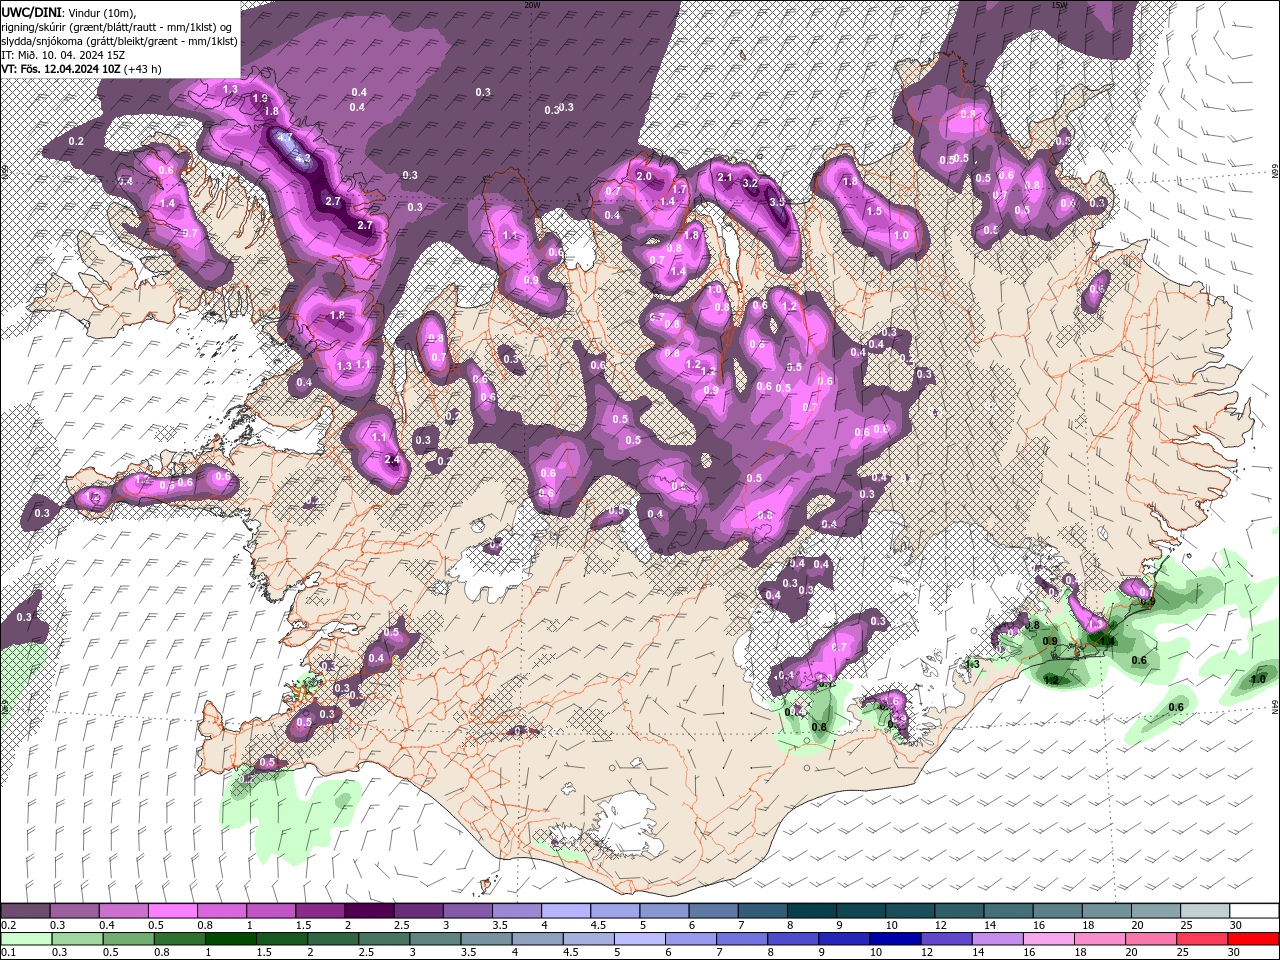
Task: Click the deep blue lower swatch labeled 10
Action: [x=896, y=940]
